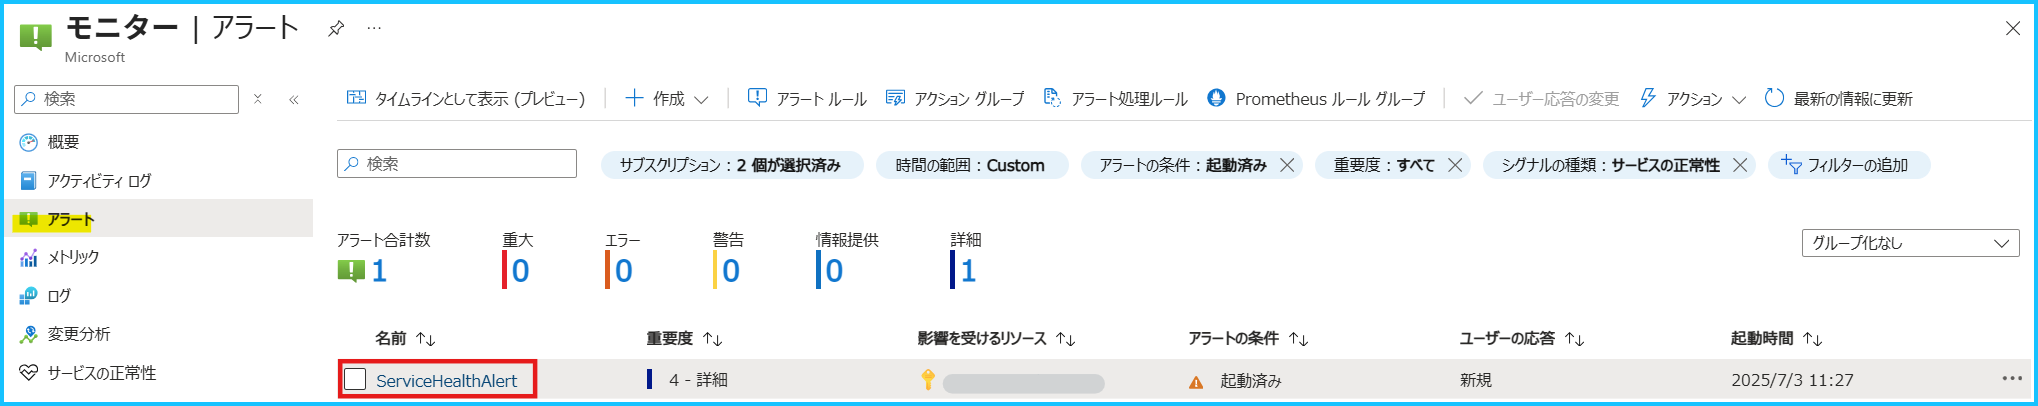Expand the アクション dropdown menu

1693,98
